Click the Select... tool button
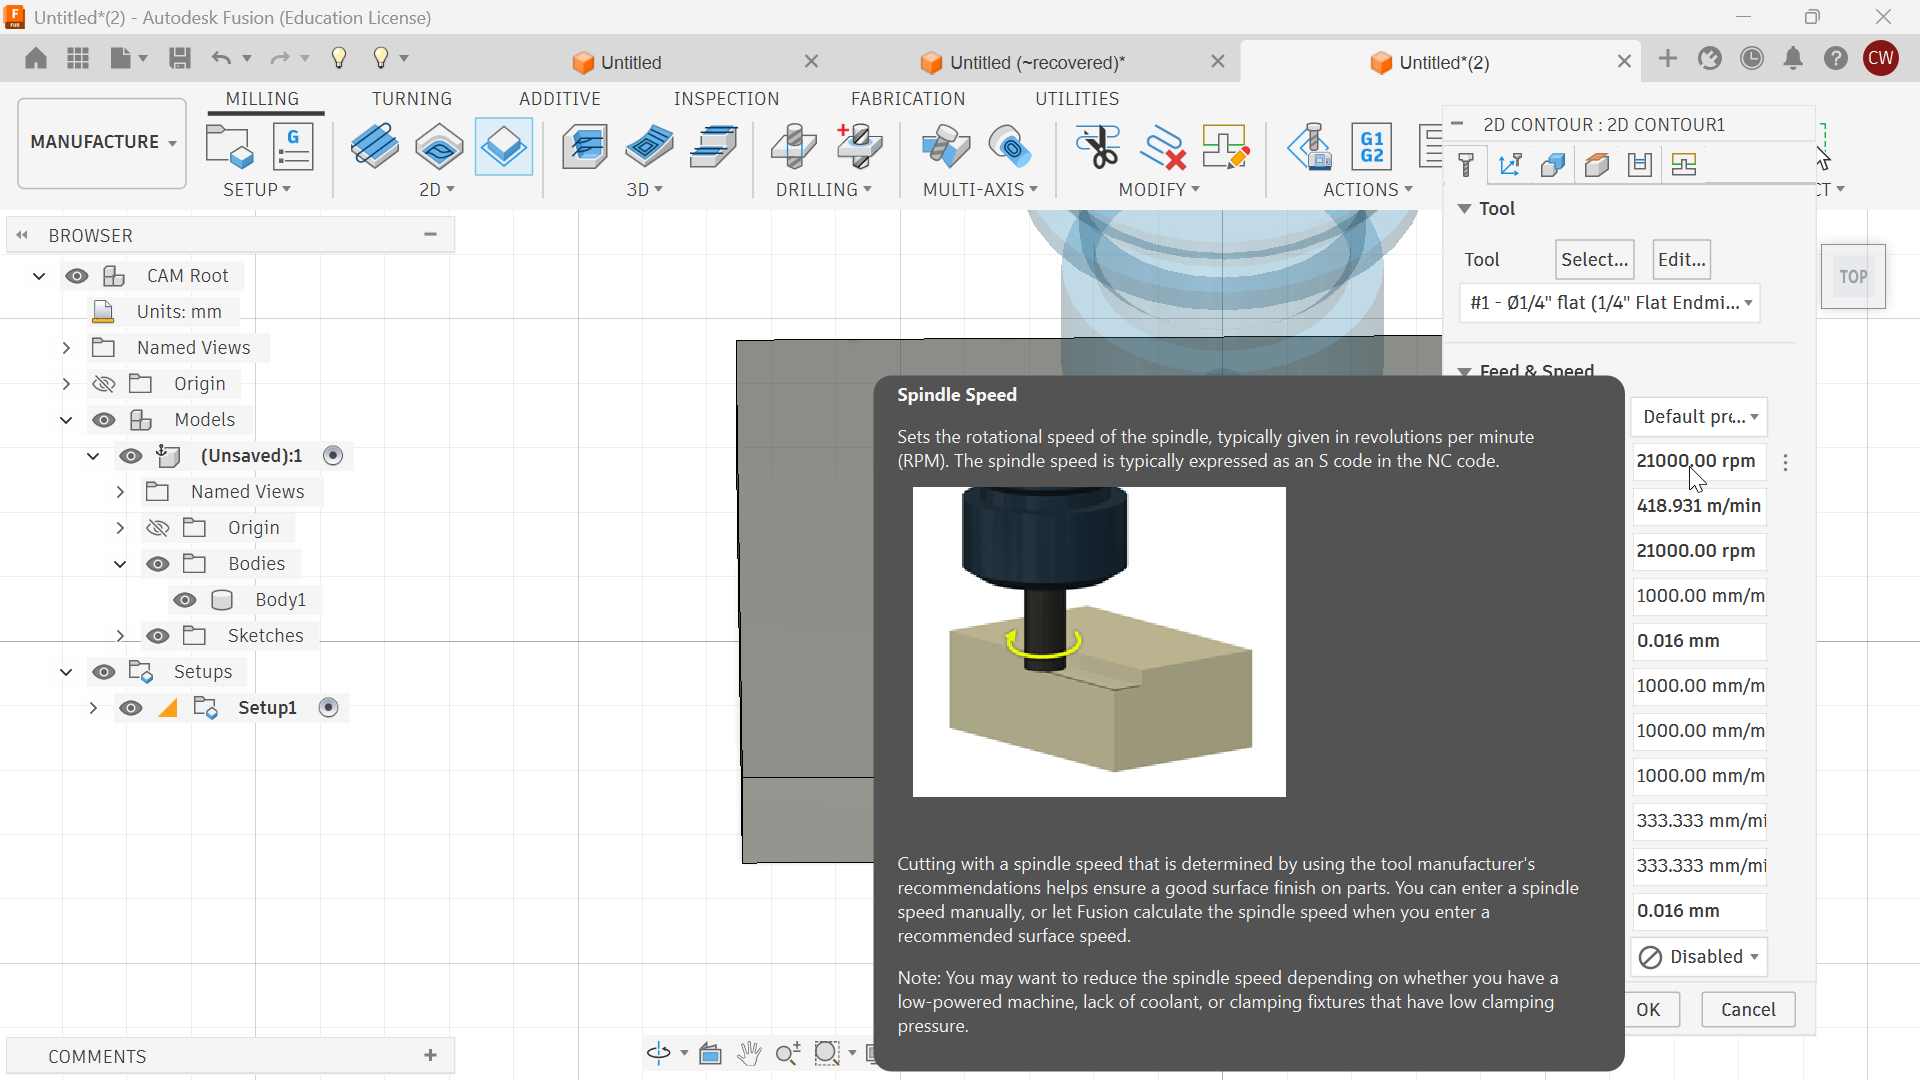 pyautogui.click(x=1595, y=260)
